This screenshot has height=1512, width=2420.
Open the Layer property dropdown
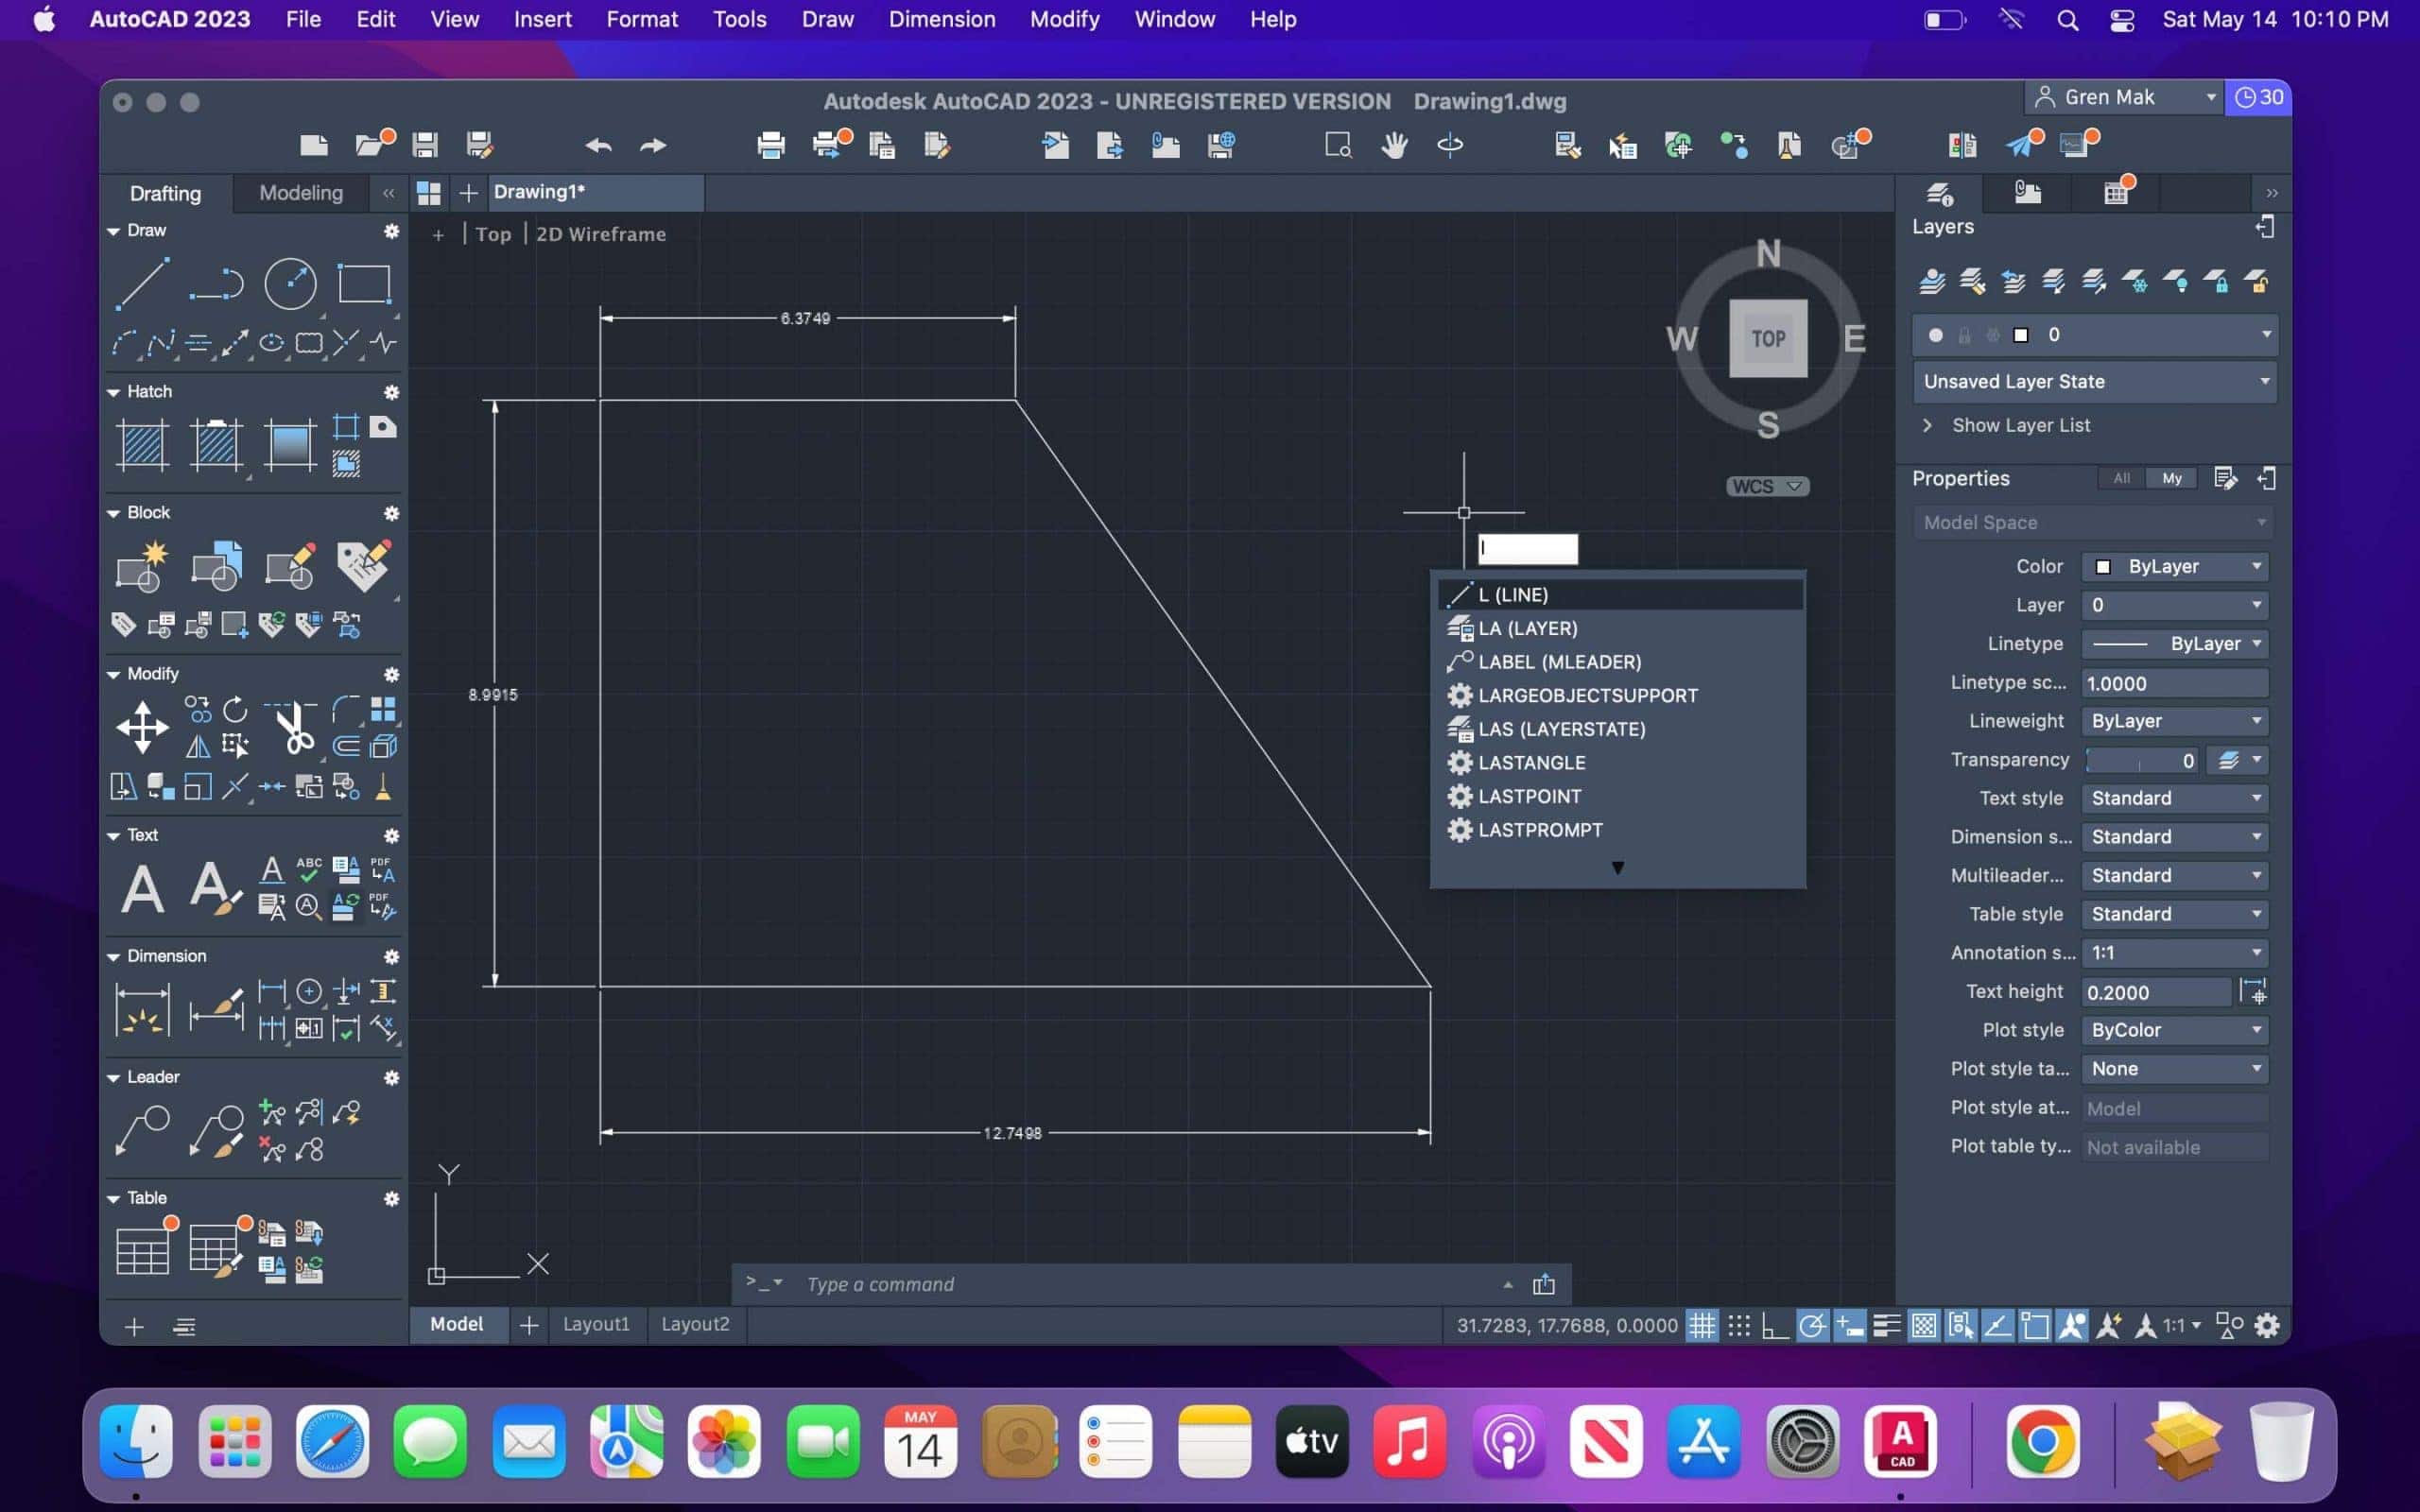pos(2175,605)
